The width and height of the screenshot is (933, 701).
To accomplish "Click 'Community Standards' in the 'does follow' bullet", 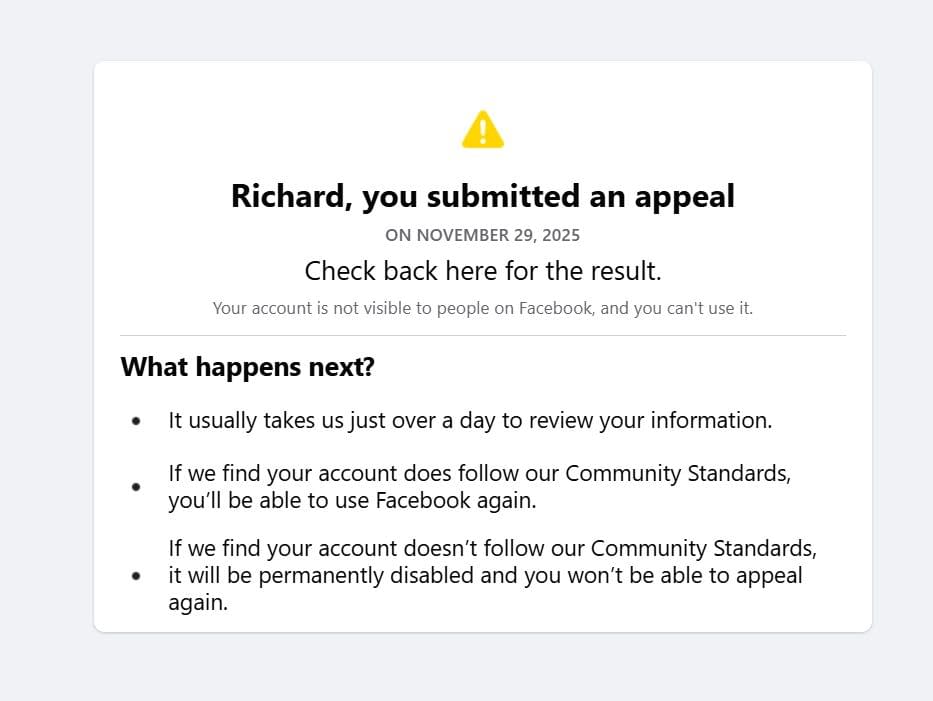I will click(678, 473).
